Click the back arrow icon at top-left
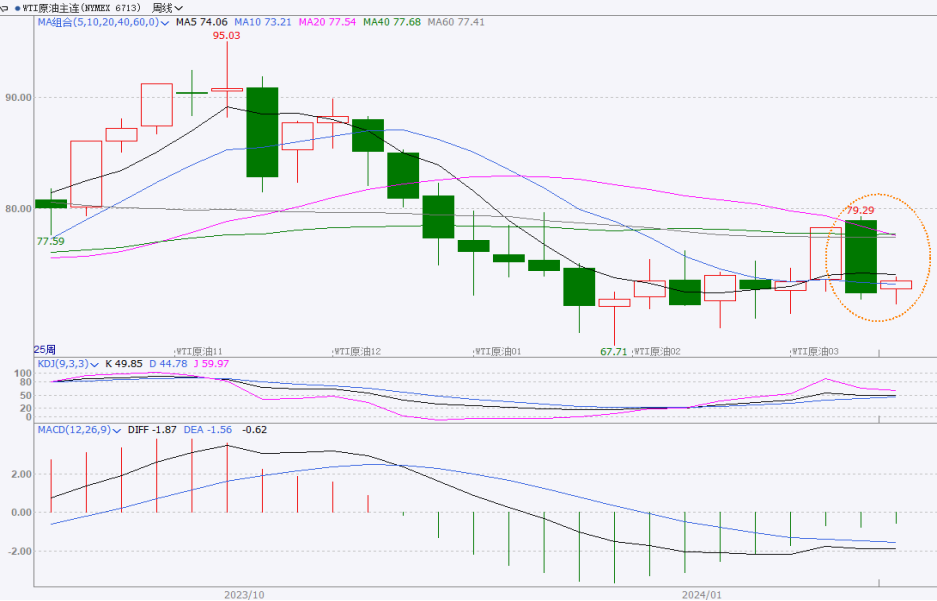This screenshot has width=937, height=601. (x=5, y=7)
